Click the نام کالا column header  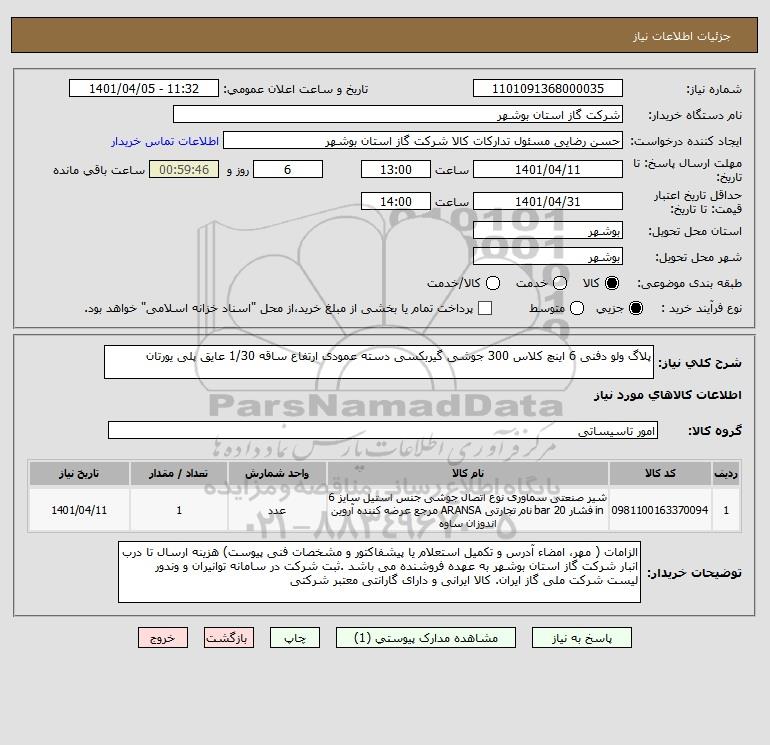coord(468,473)
